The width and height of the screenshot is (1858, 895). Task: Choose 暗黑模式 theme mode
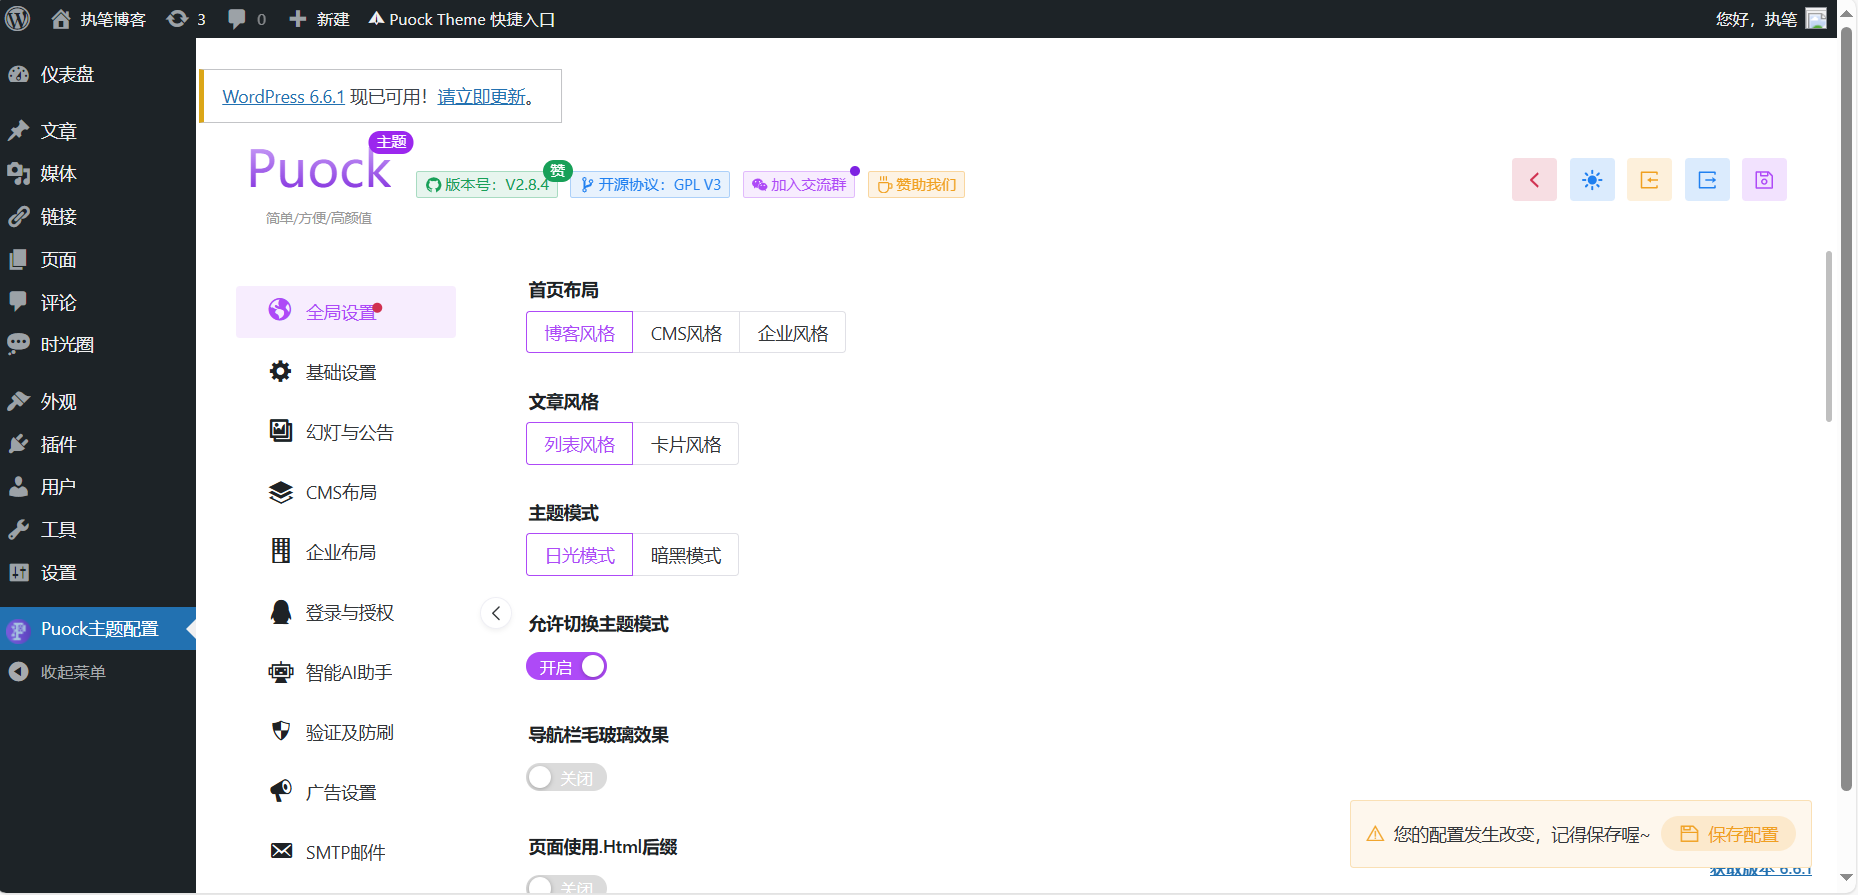click(686, 555)
